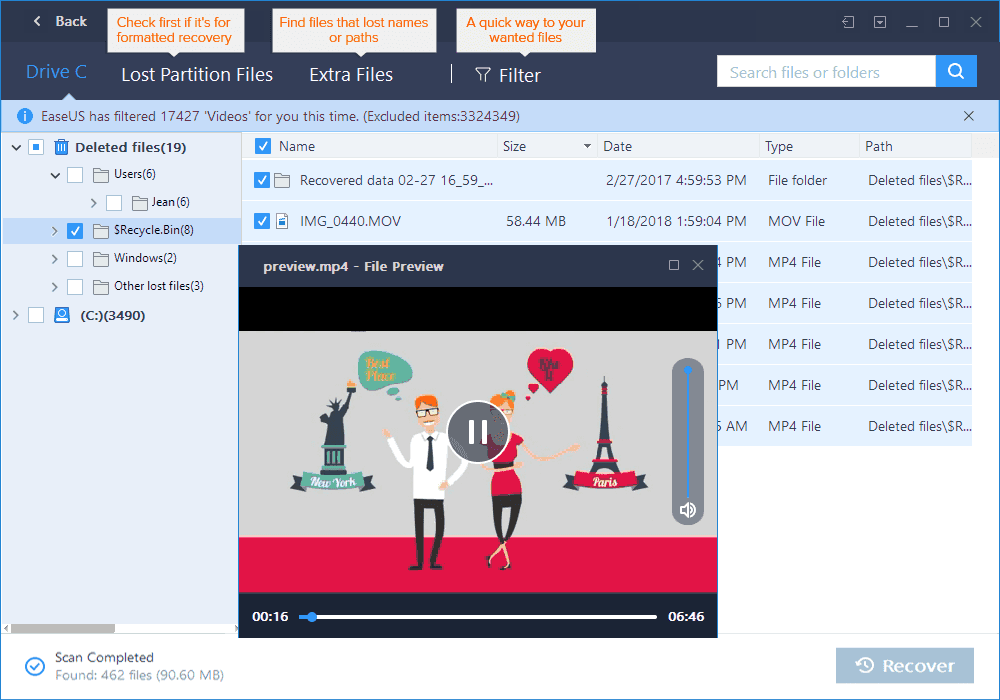1000x700 pixels.
Task: Select the Windows(2) folder icon
Action: coord(101,259)
